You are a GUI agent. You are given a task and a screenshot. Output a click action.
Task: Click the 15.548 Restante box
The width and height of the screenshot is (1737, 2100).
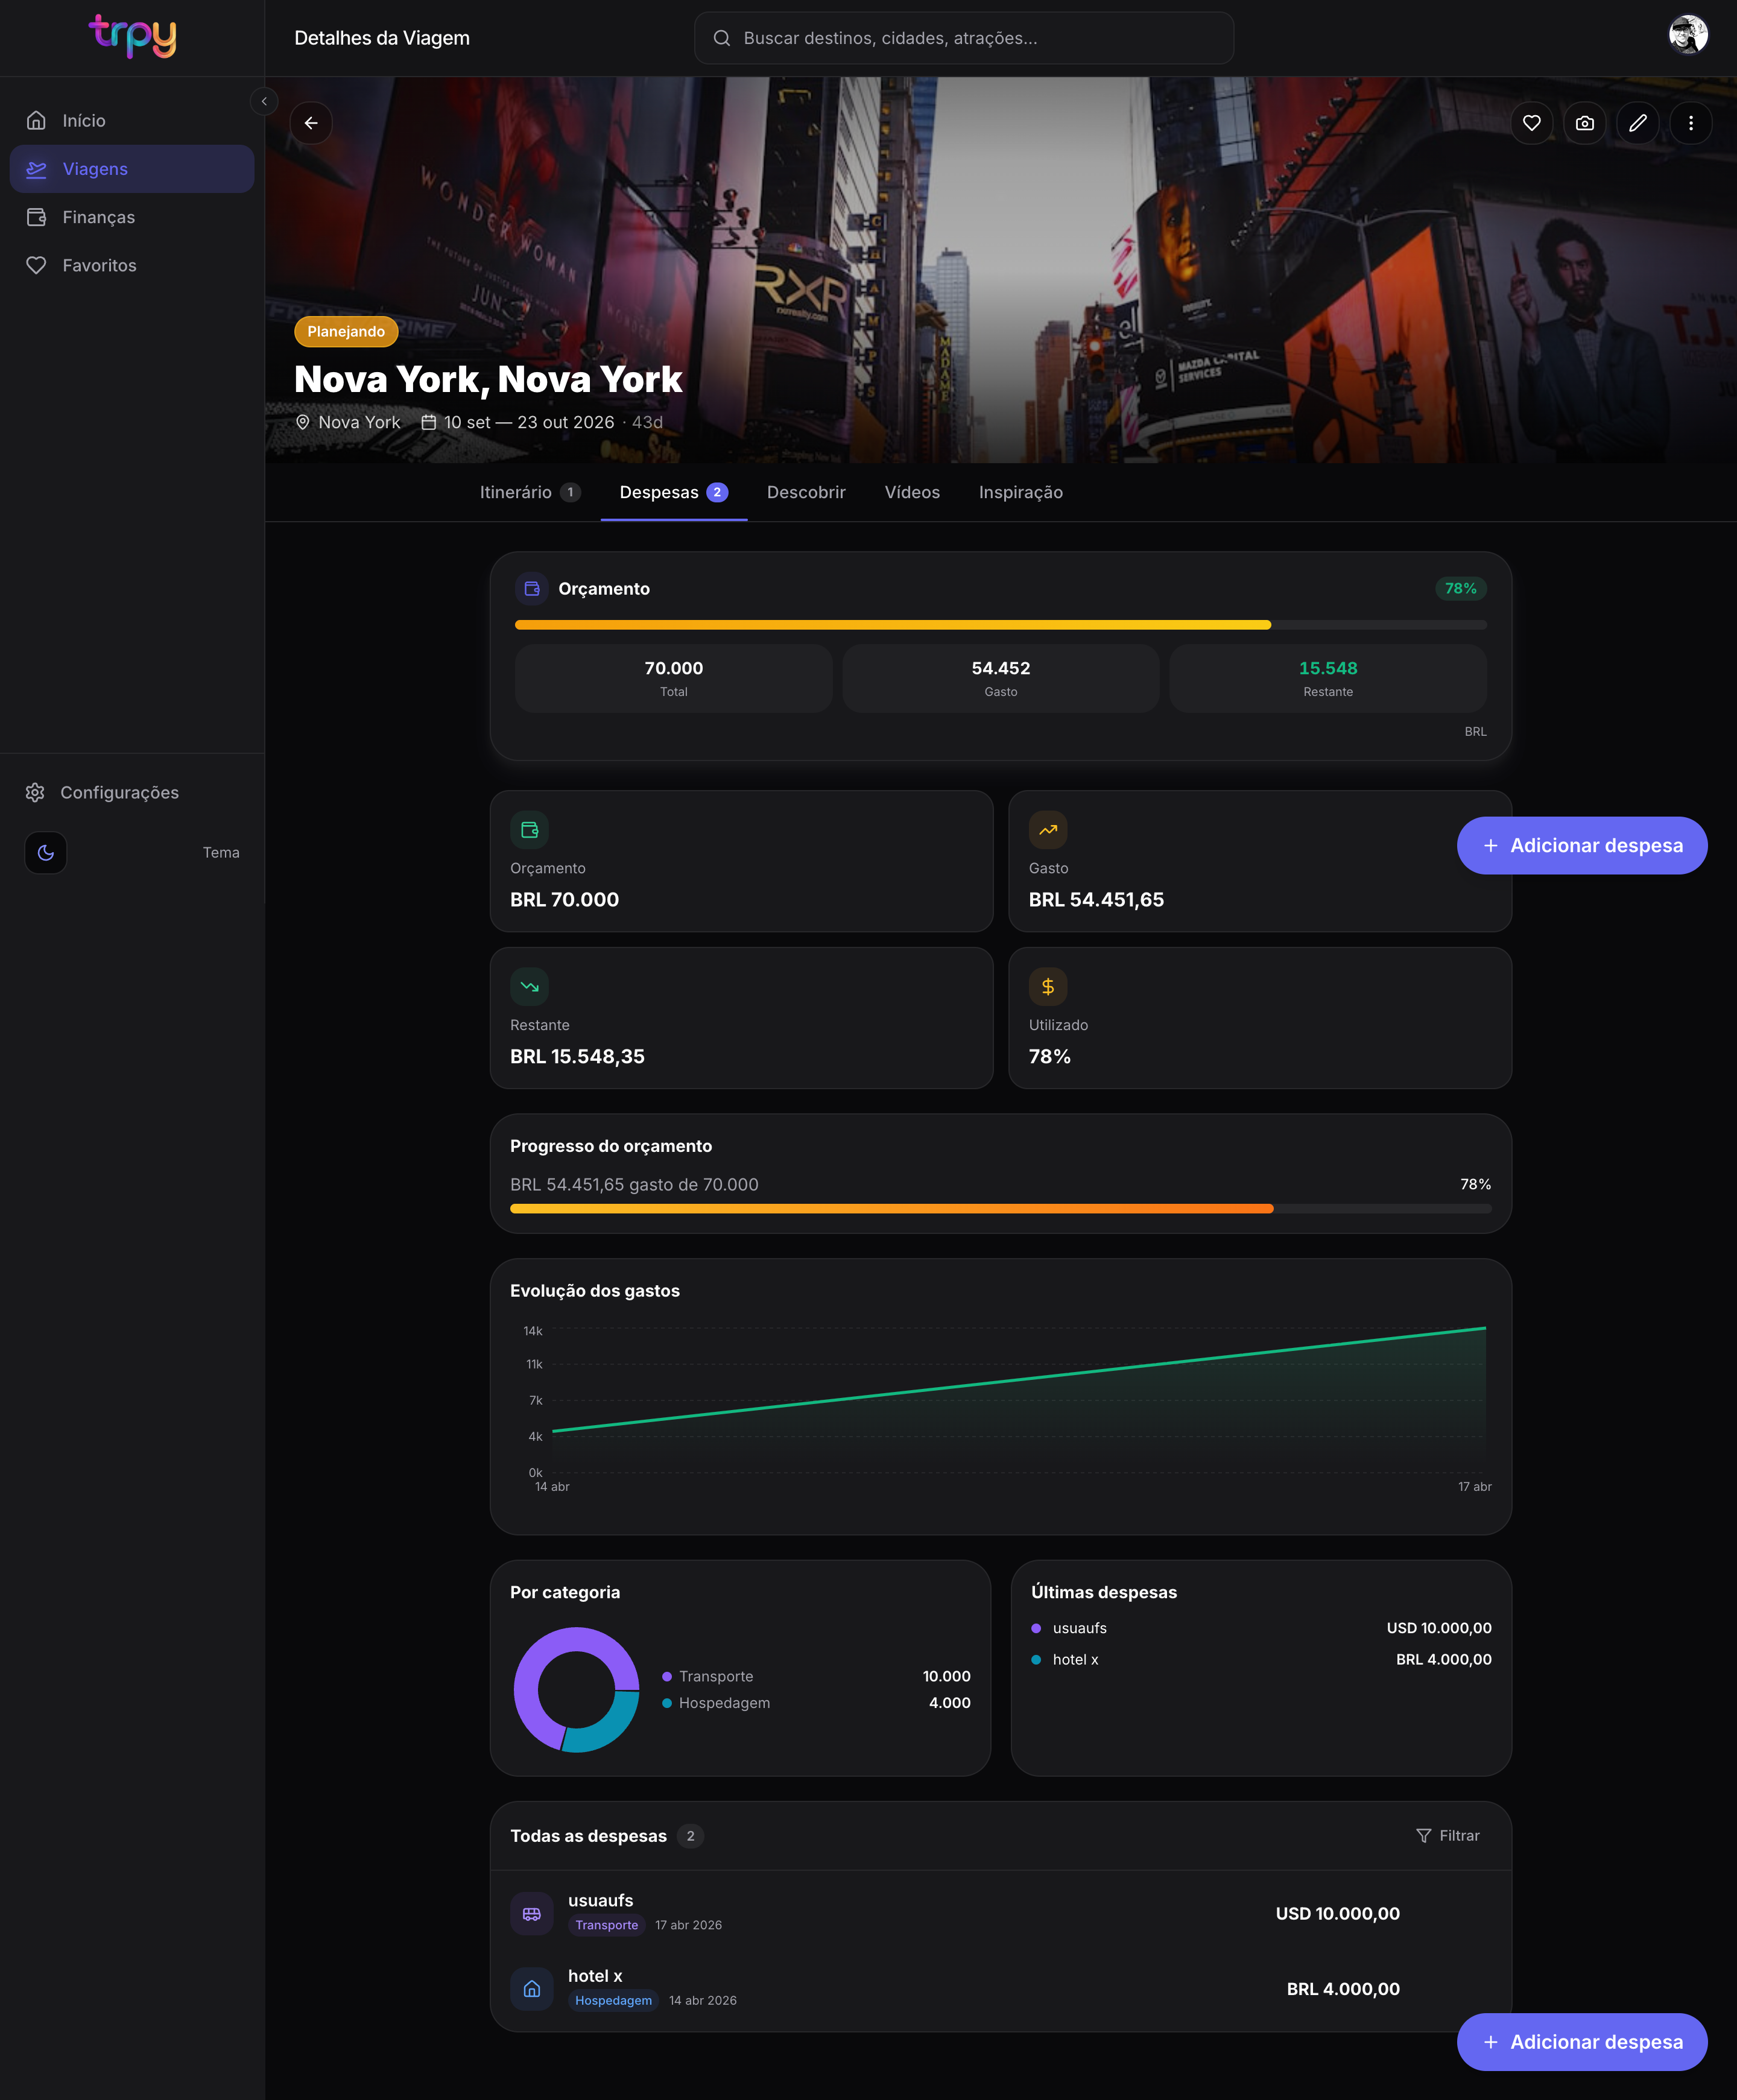(1328, 678)
